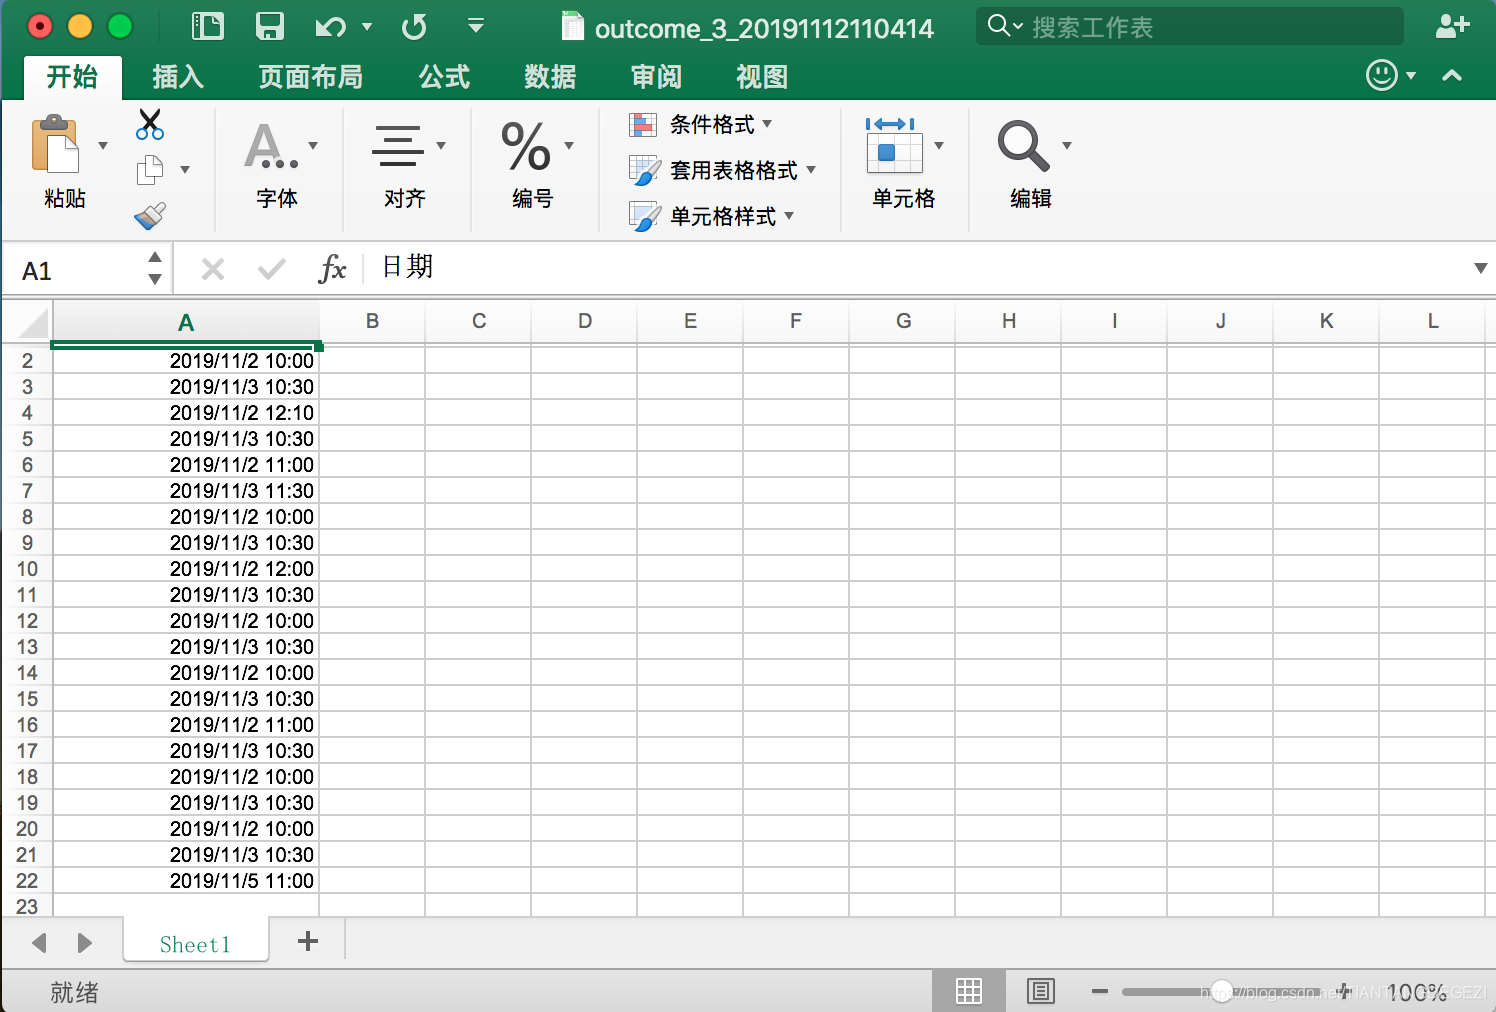This screenshot has height=1012, width=1496.
Task: Open the Cells (单元格) group icon
Action: point(893,146)
